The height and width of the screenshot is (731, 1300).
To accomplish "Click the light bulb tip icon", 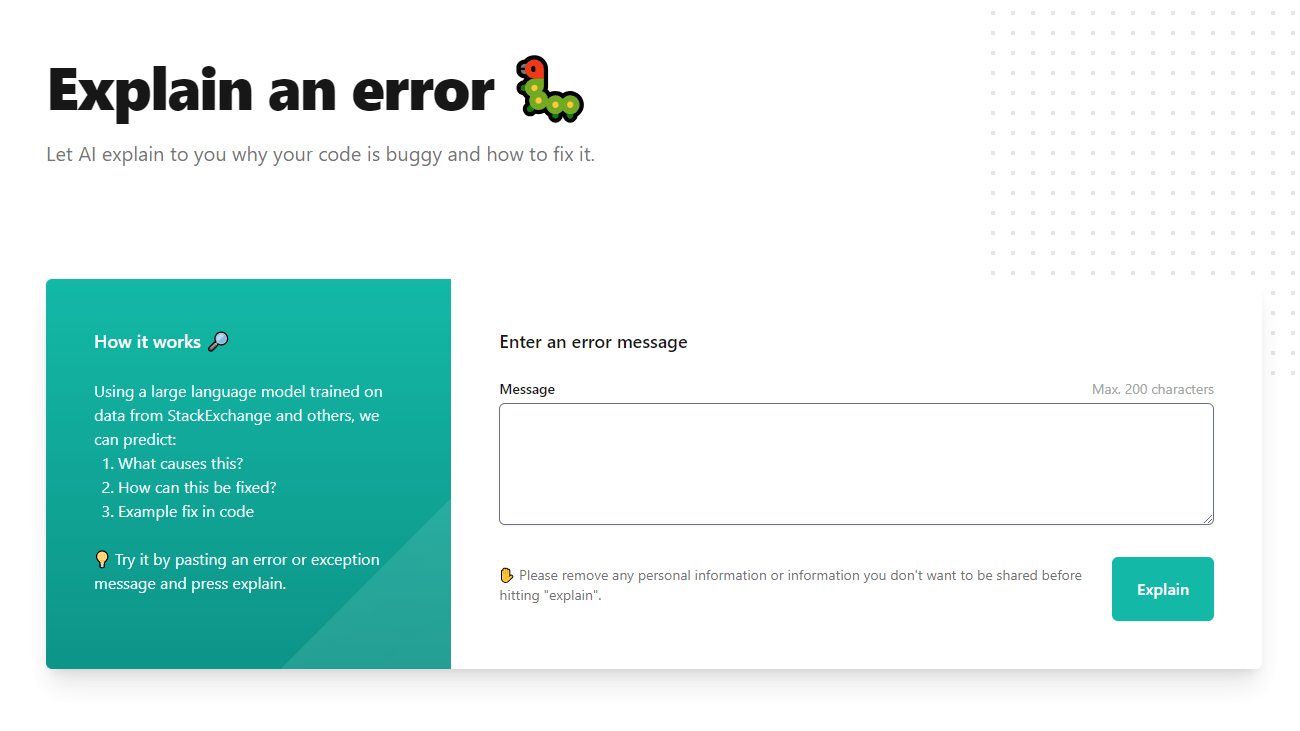I will [101, 559].
